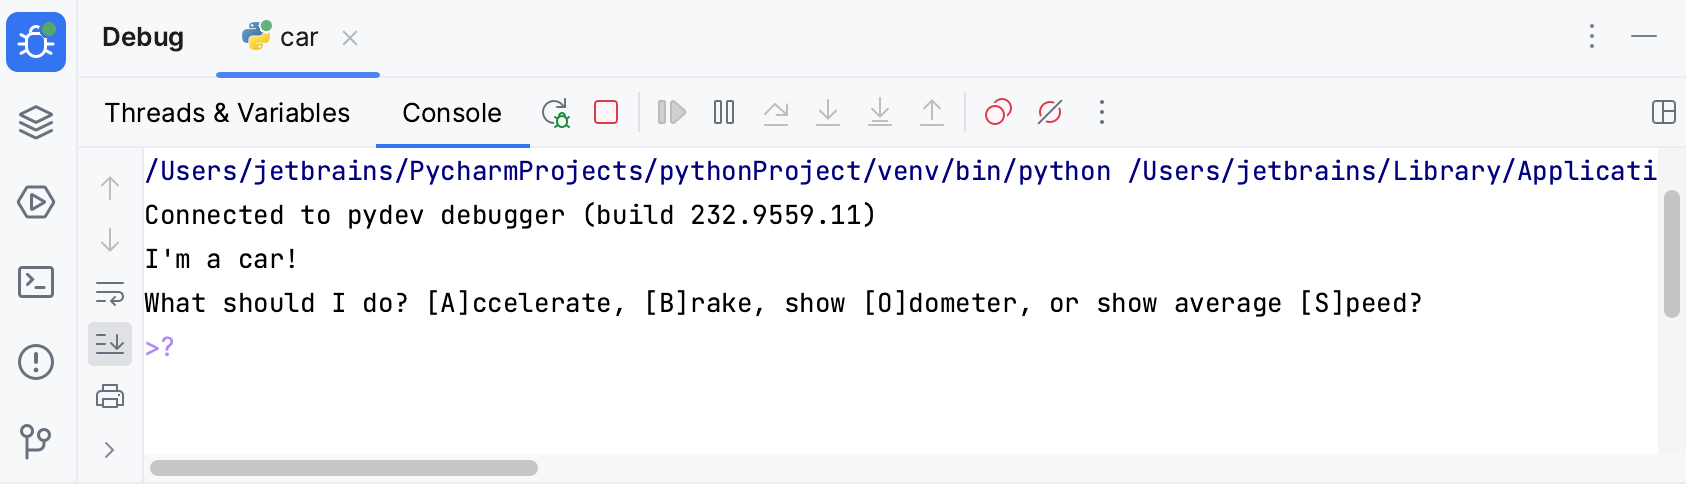Screen dimensions: 1686x484
Task: Open debug toolbar more actions menu
Action: (x=1102, y=112)
